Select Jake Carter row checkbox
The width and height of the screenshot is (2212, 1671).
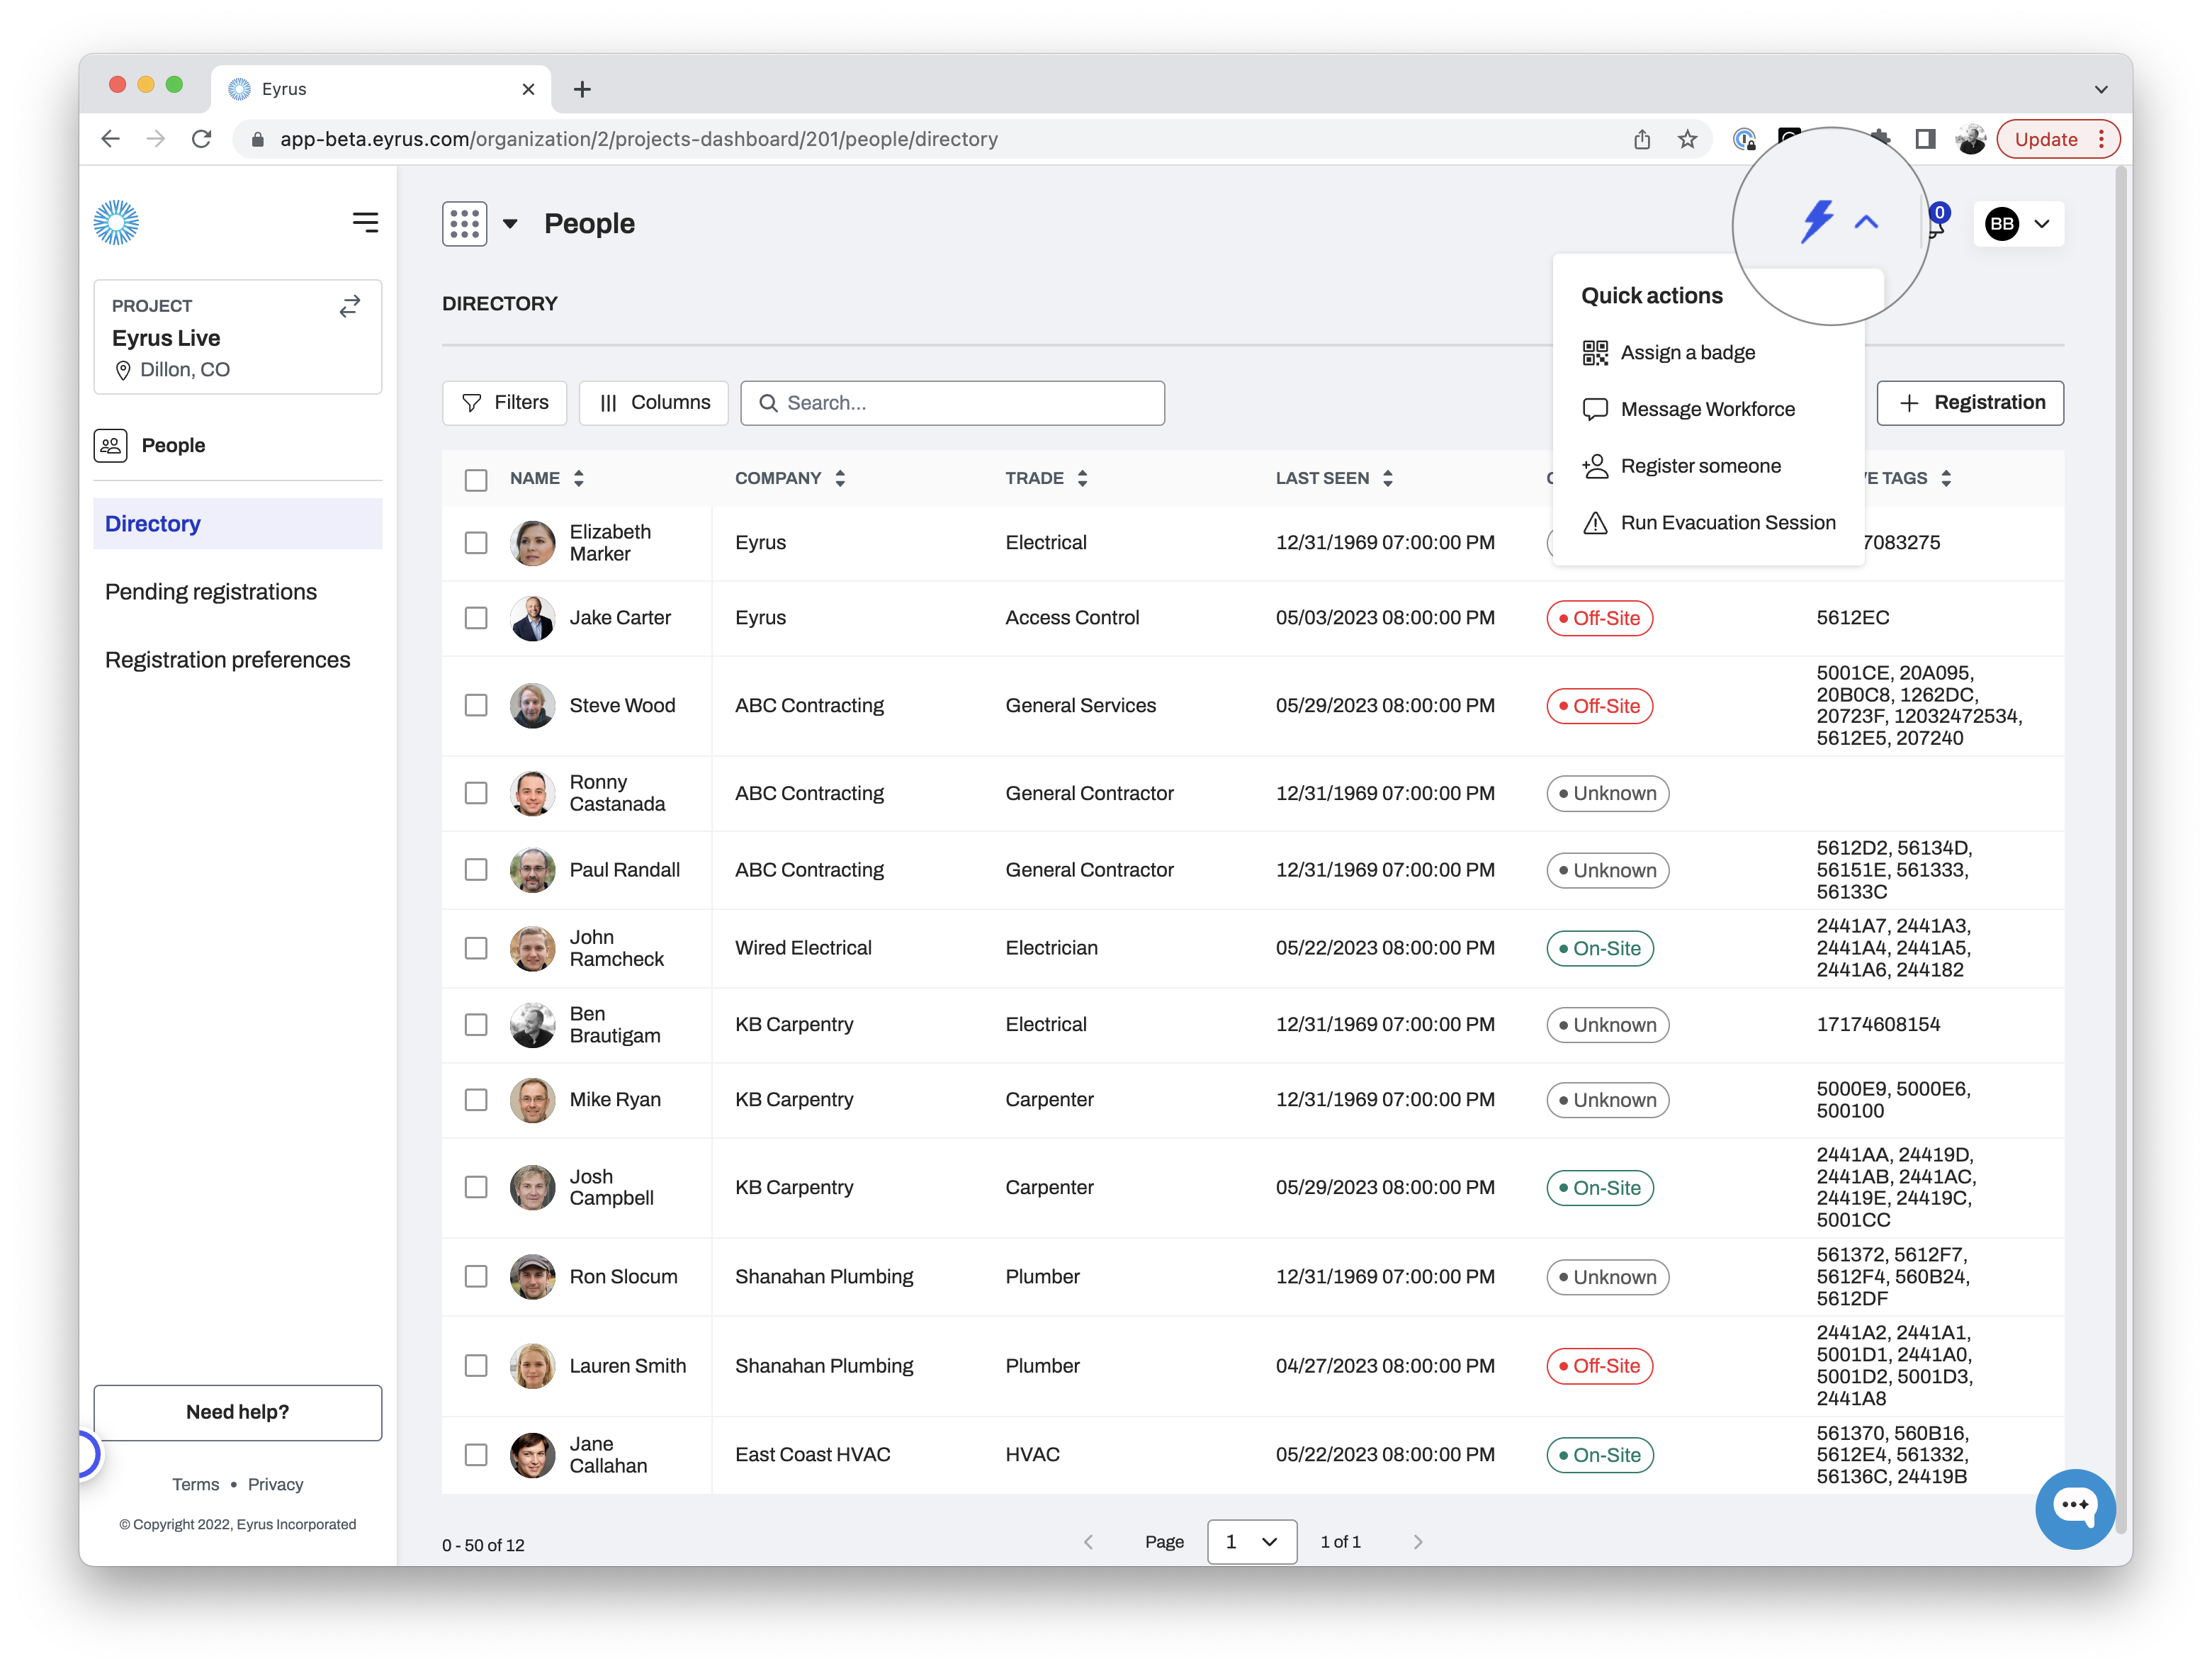pyautogui.click(x=476, y=618)
